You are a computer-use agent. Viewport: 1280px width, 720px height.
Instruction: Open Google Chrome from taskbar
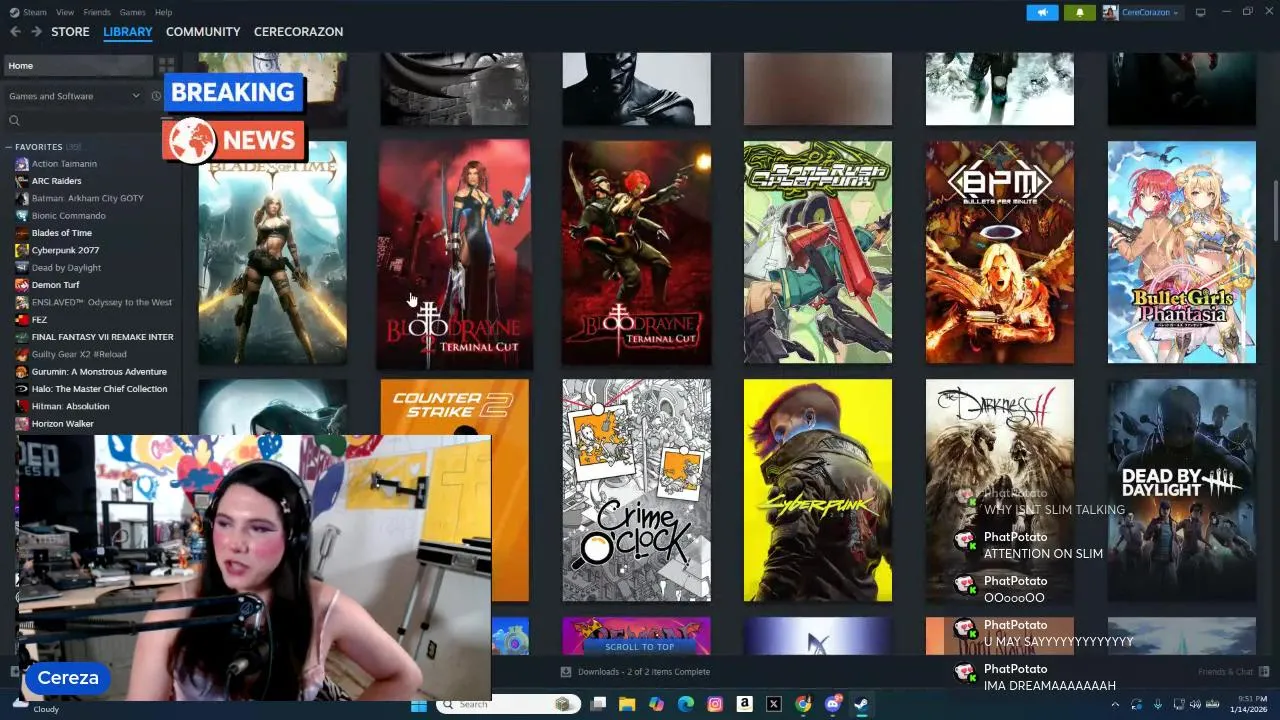click(803, 704)
